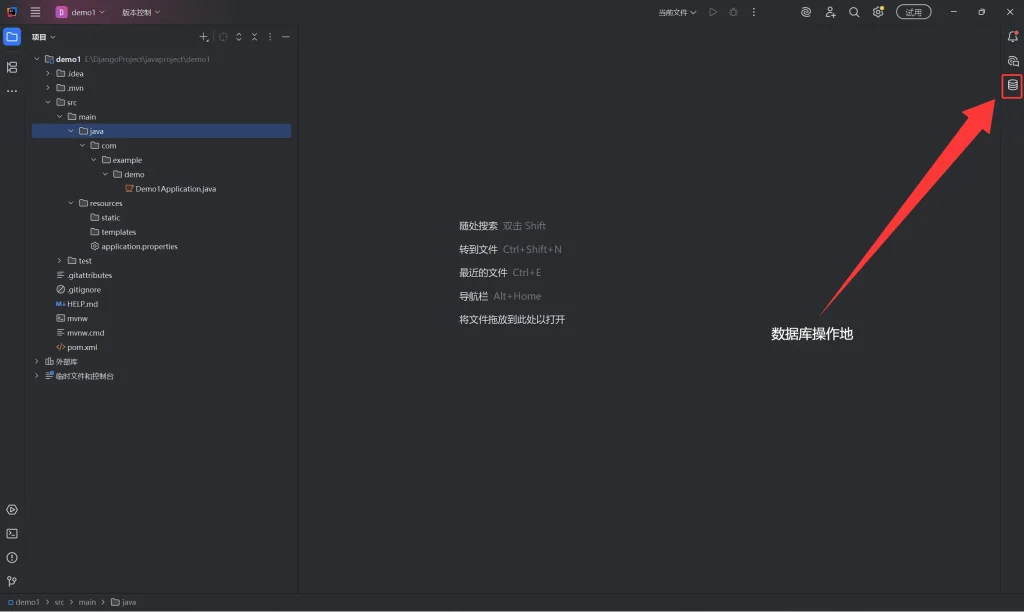Image resolution: width=1024 pixels, height=612 pixels.
Task: Expand the .idea folder
Action: click(x=47, y=73)
